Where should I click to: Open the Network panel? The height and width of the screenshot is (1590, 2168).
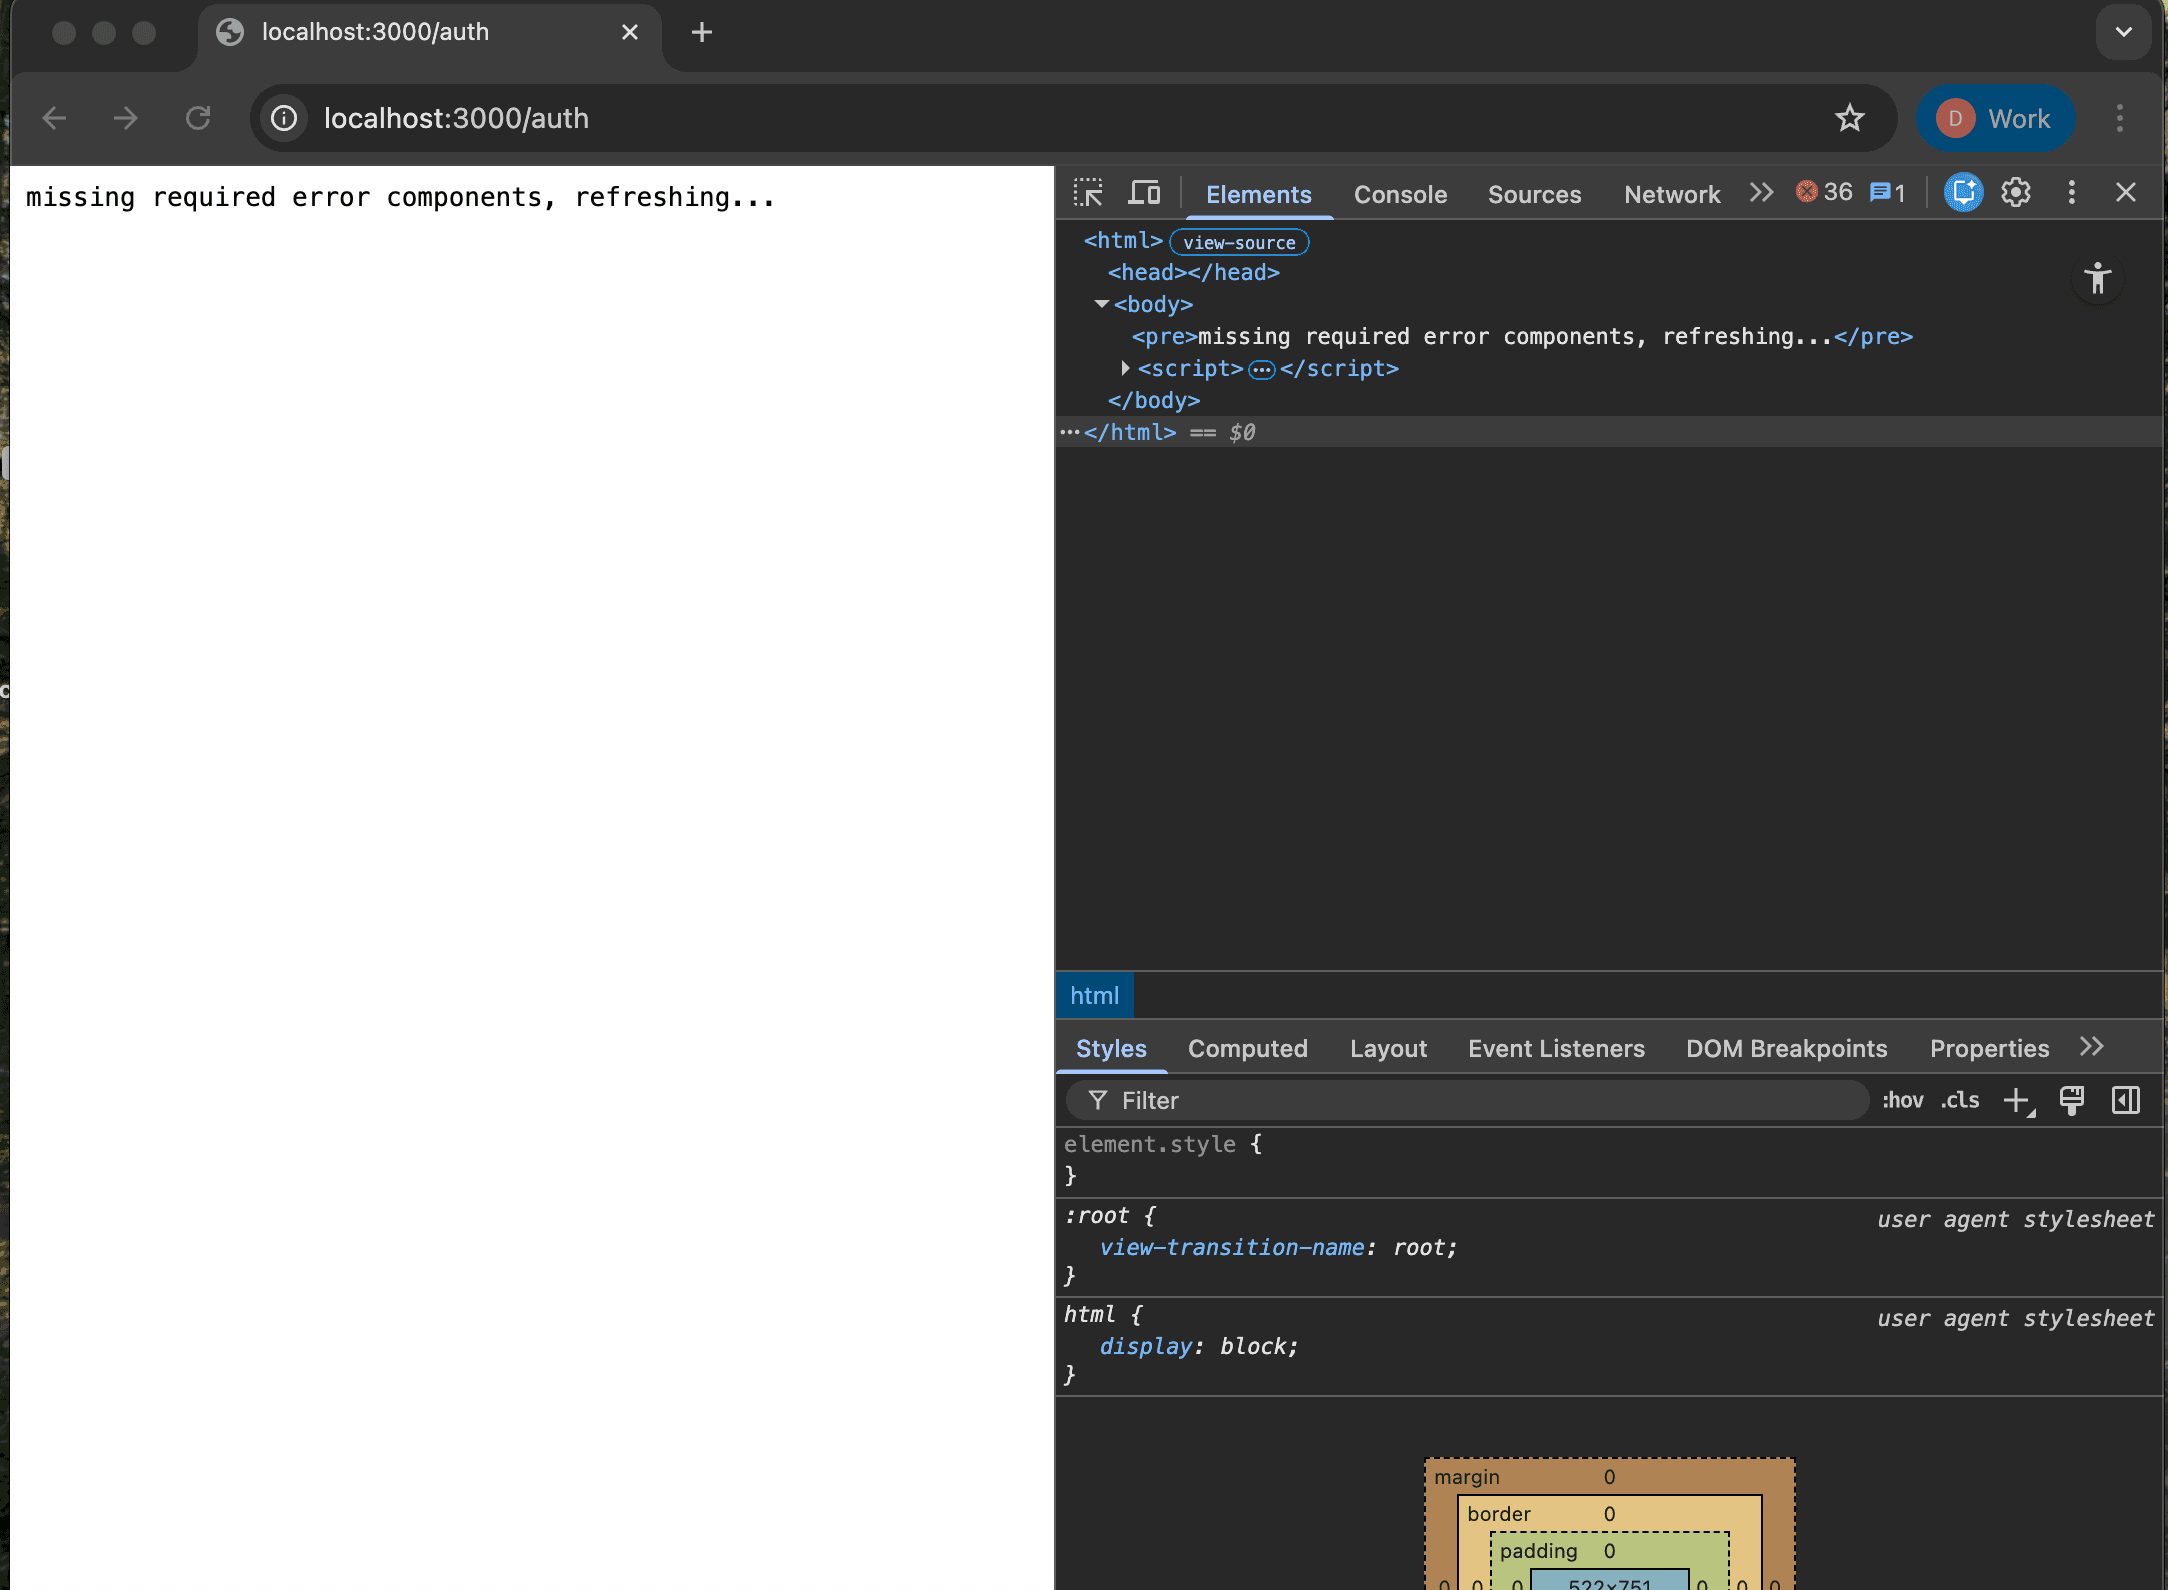1672,194
